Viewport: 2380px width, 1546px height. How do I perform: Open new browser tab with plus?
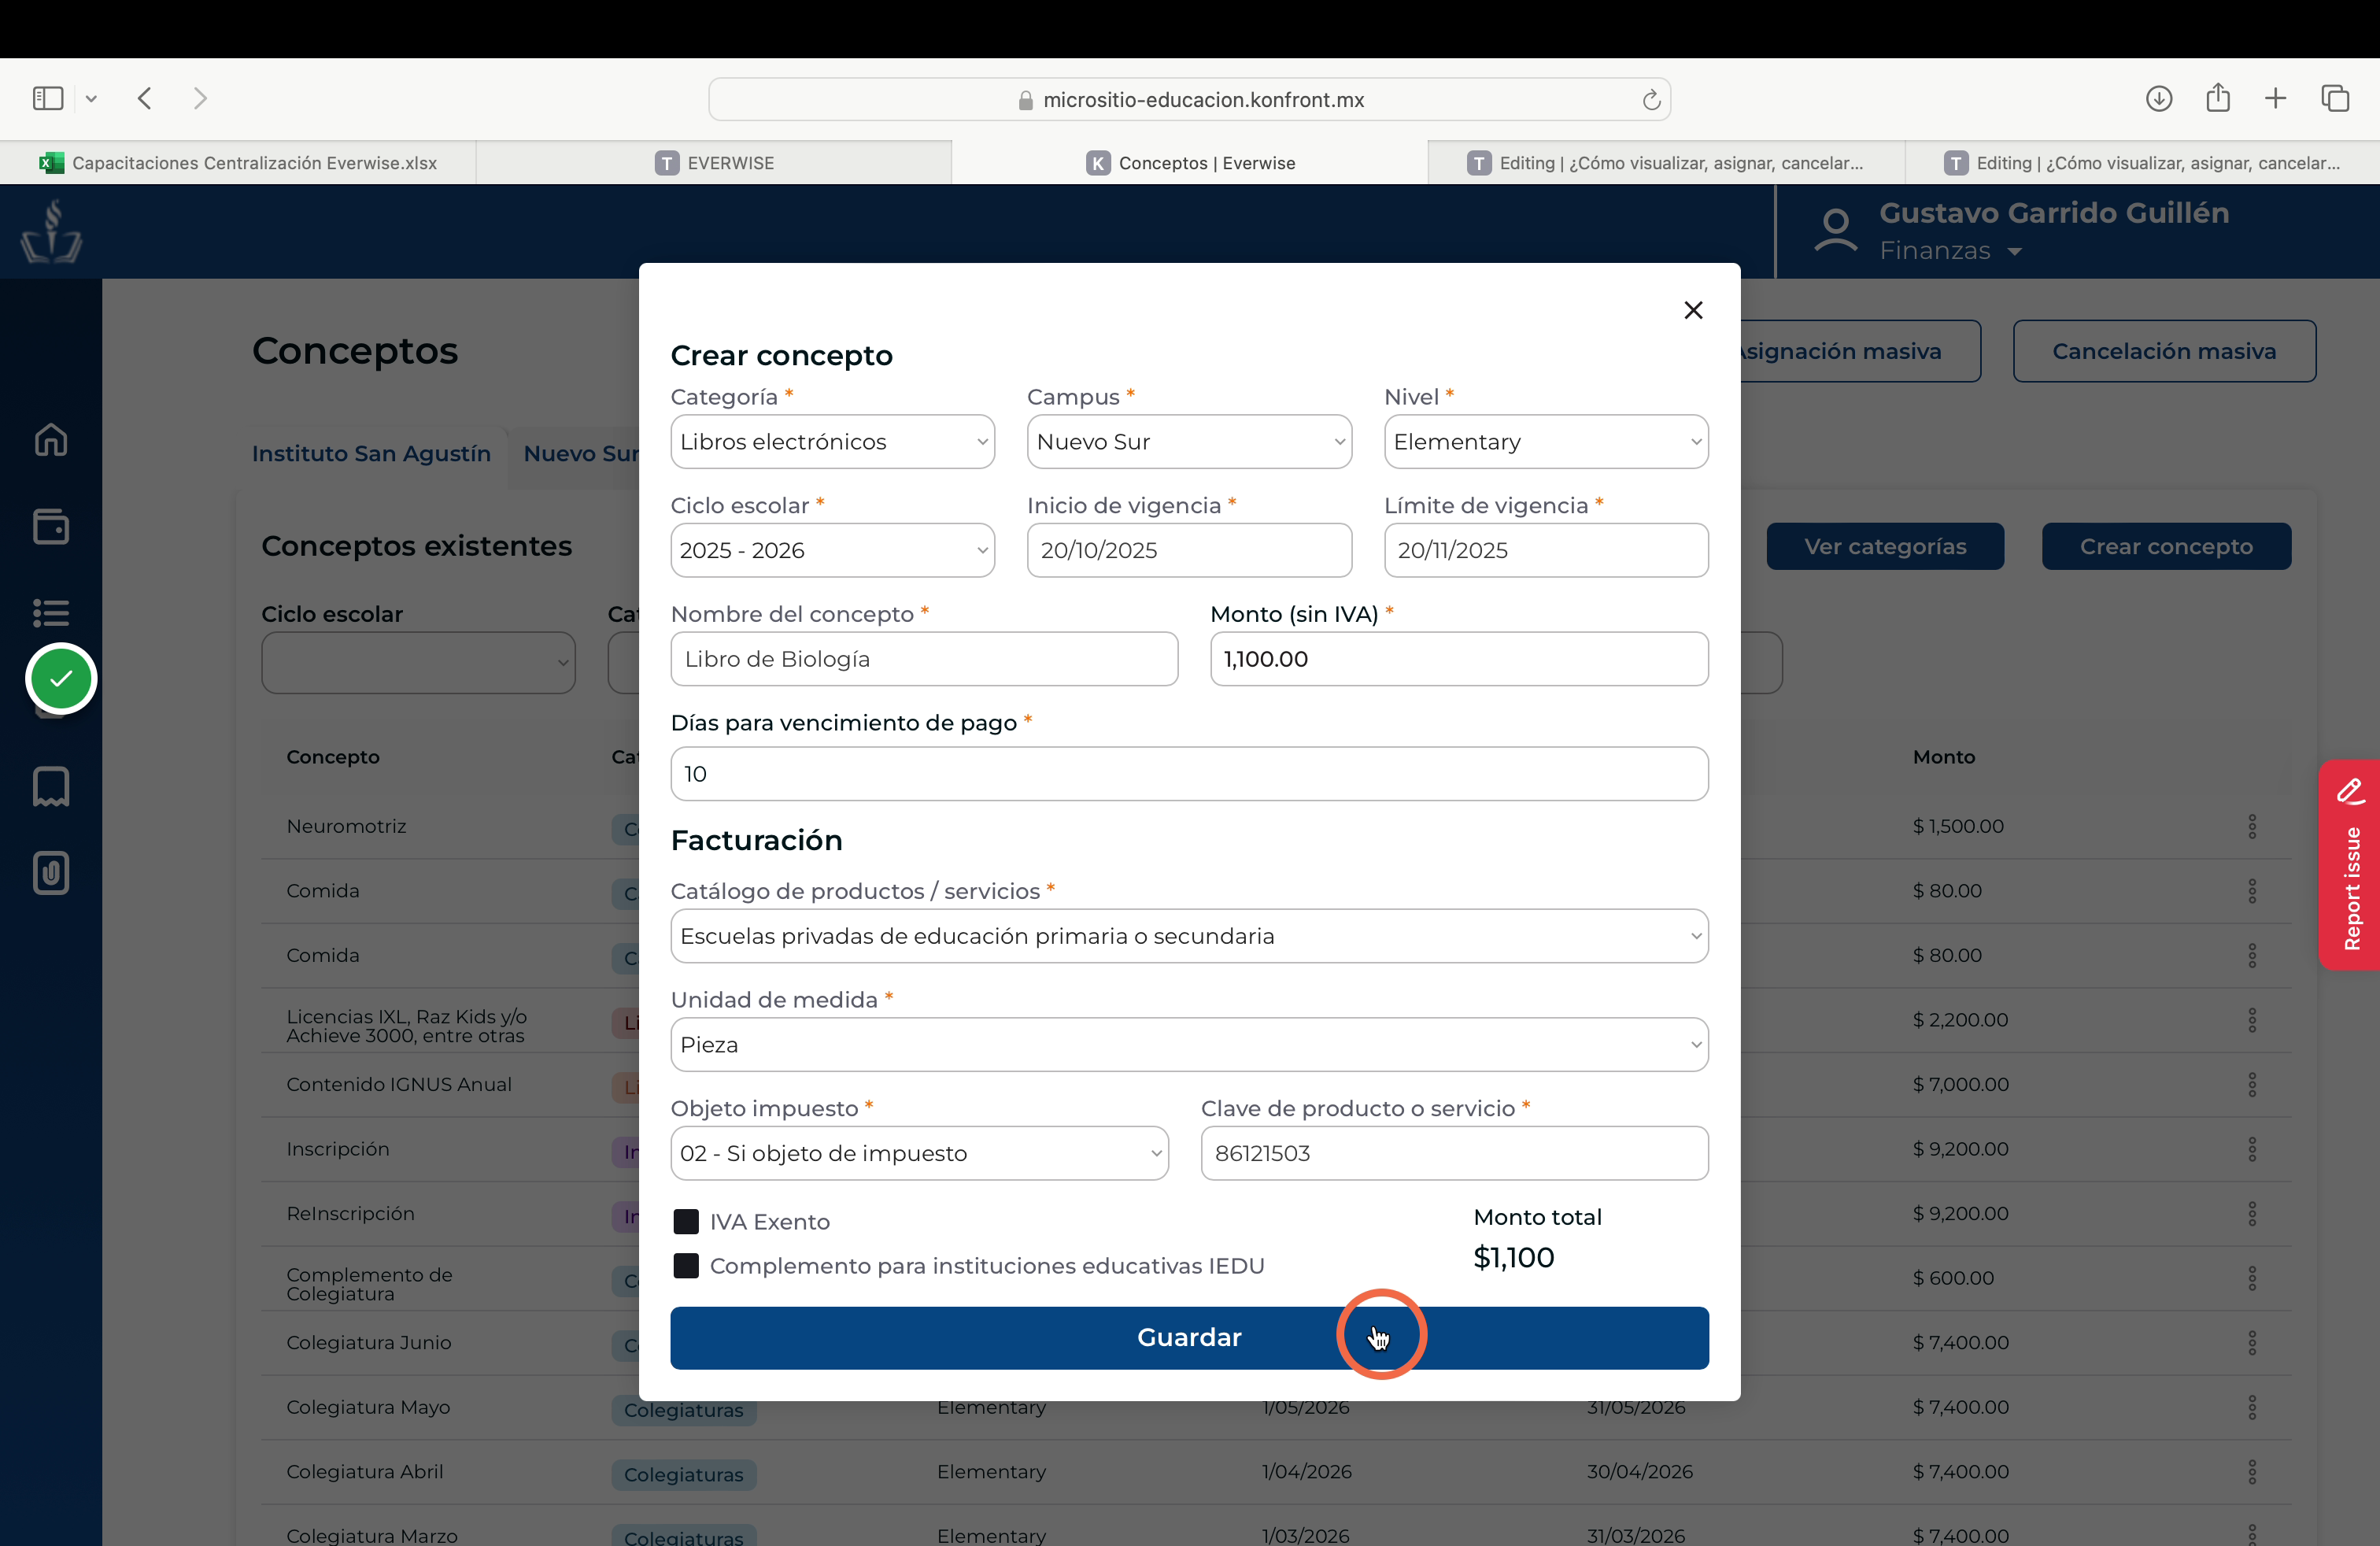[x=2276, y=98]
